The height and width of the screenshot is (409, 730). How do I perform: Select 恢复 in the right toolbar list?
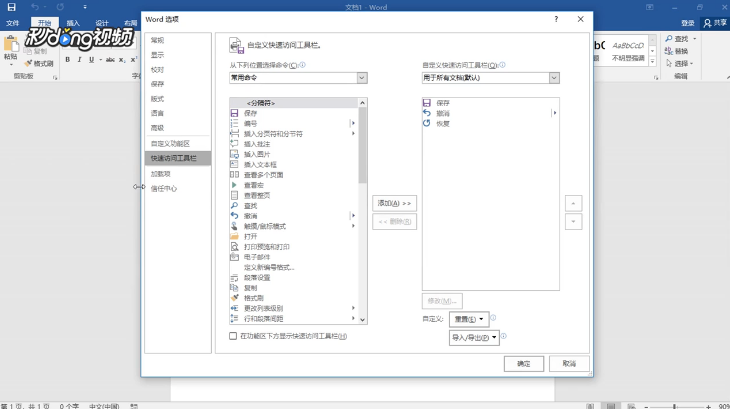[x=490, y=123]
